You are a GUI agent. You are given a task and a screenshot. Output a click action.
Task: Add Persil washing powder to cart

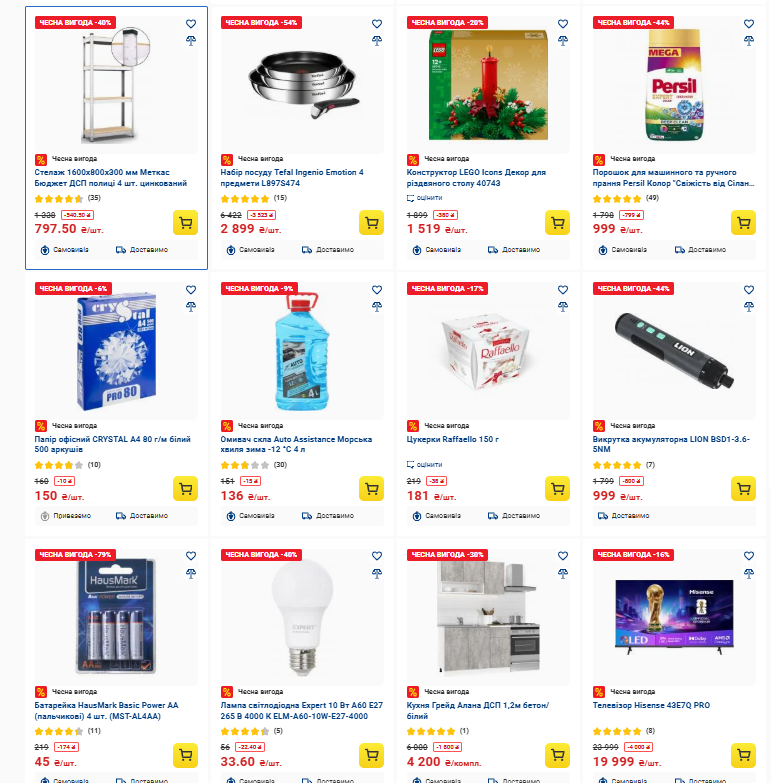[x=743, y=223]
